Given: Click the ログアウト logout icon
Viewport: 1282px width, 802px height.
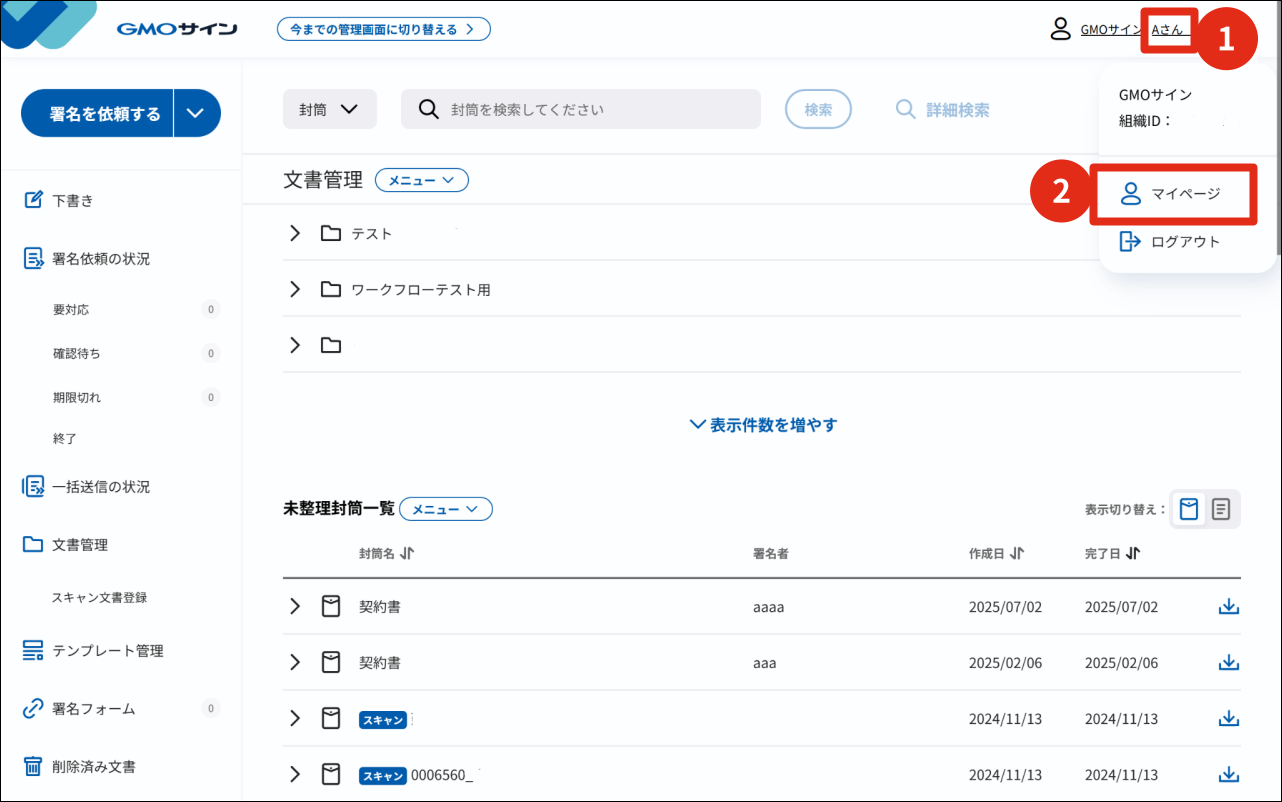Looking at the screenshot, I should [1130, 241].
